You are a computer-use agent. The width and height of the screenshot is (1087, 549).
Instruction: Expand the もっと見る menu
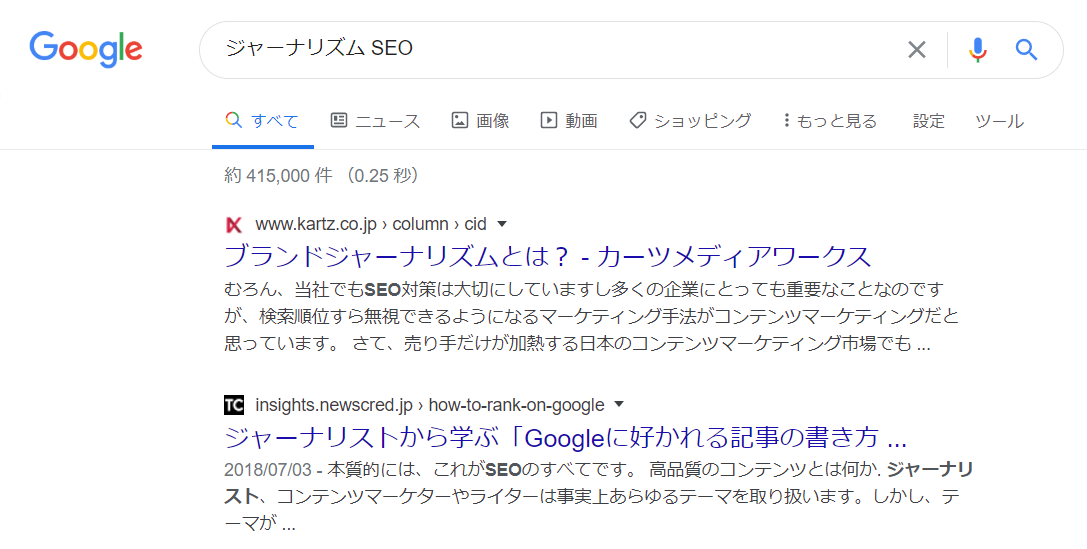click(830, 121)
